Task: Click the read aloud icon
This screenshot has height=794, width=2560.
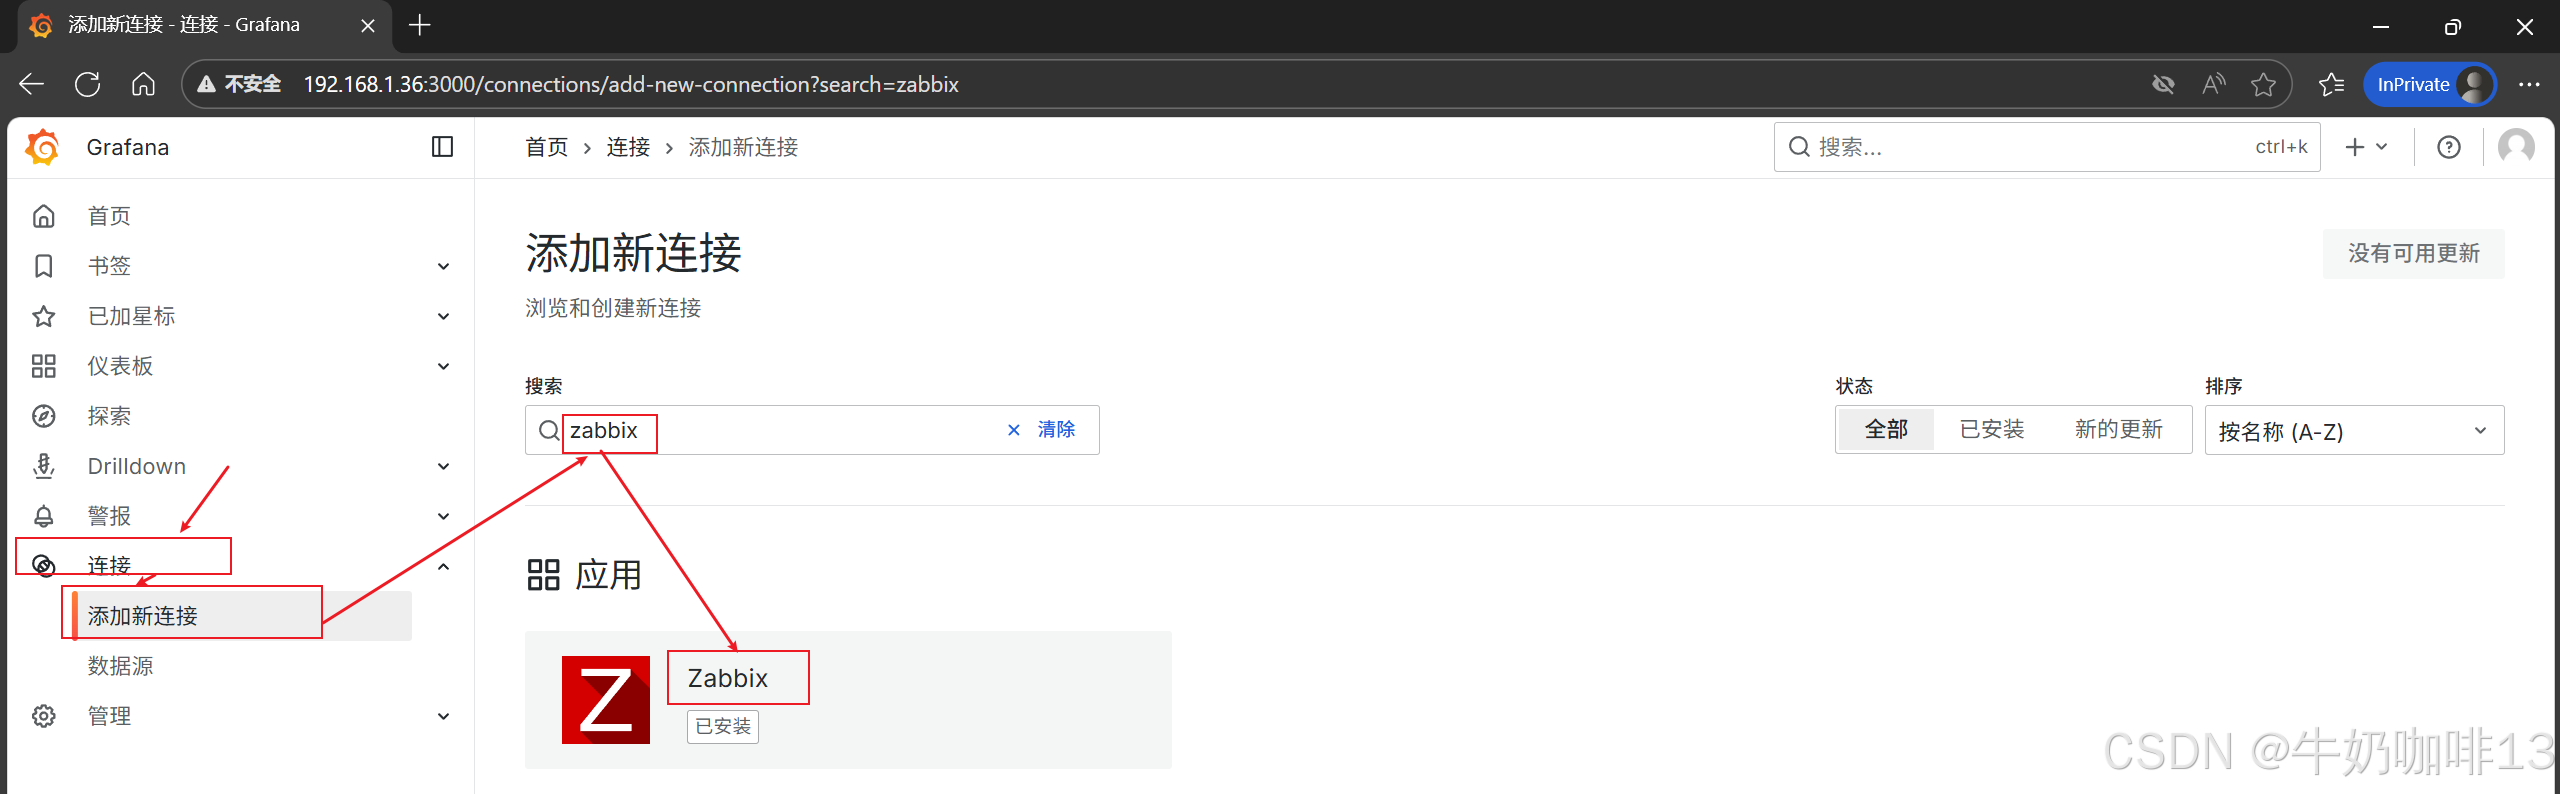Action: click(2214, 84)
